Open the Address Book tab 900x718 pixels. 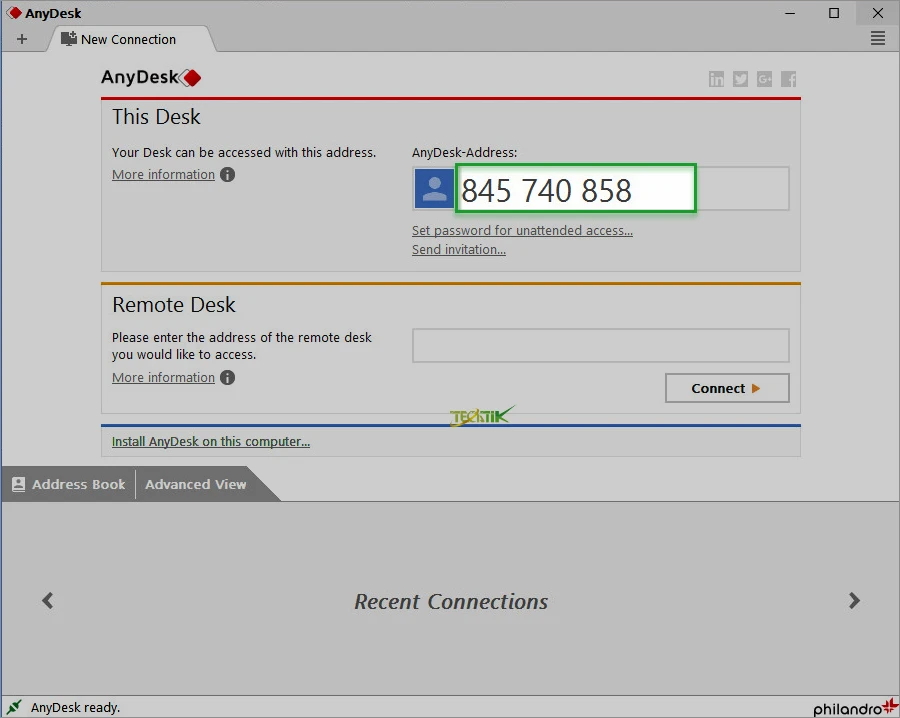(69, 484)
